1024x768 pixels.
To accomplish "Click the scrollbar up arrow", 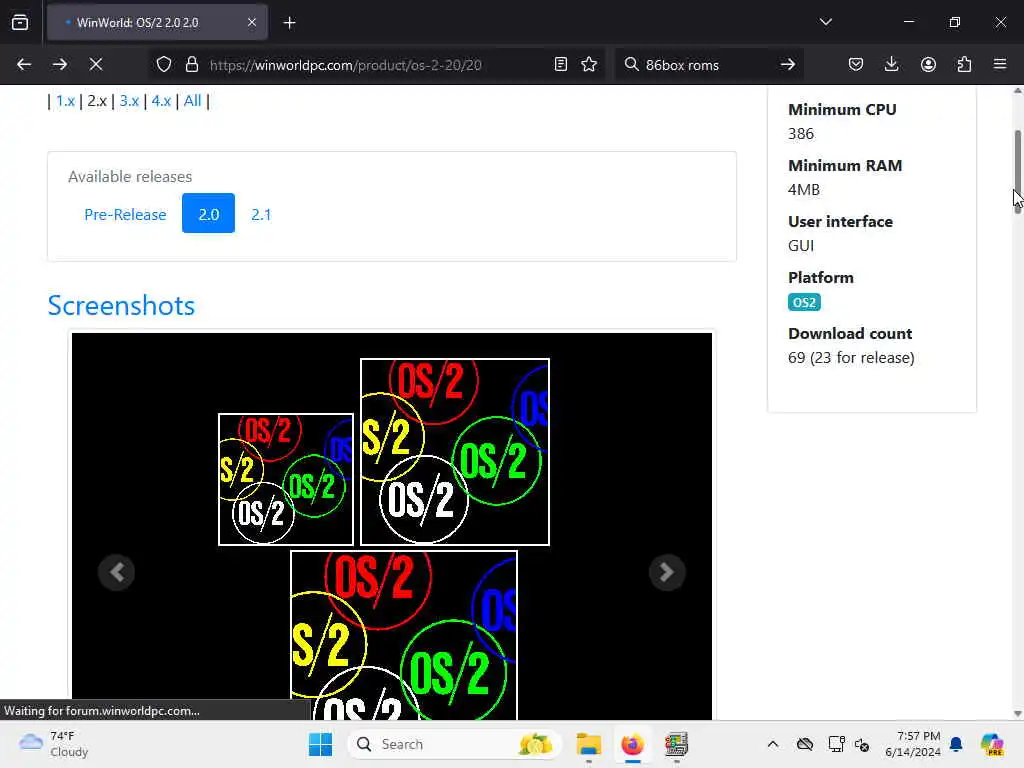I will [x=1017, y=91].
